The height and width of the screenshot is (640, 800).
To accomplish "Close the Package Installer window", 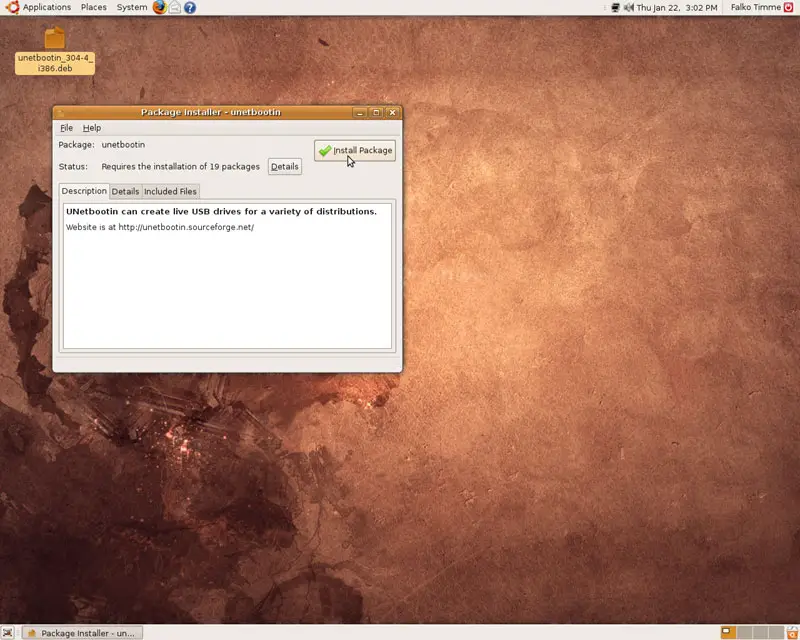I will click(392, 112).
